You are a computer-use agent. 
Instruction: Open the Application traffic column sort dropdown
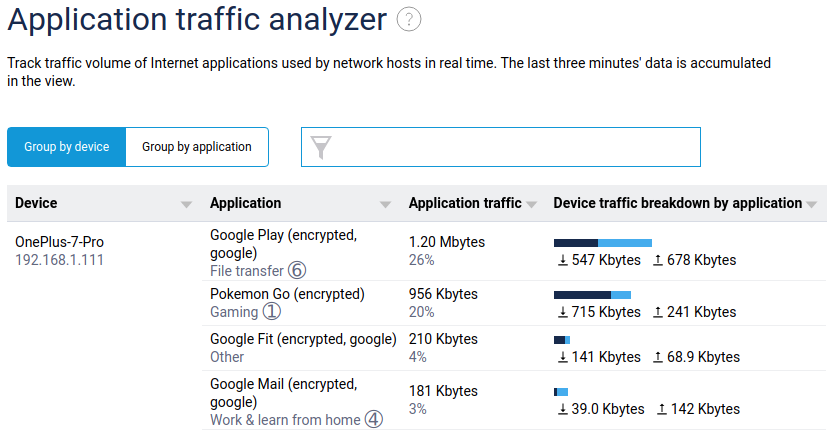point(532,204)
